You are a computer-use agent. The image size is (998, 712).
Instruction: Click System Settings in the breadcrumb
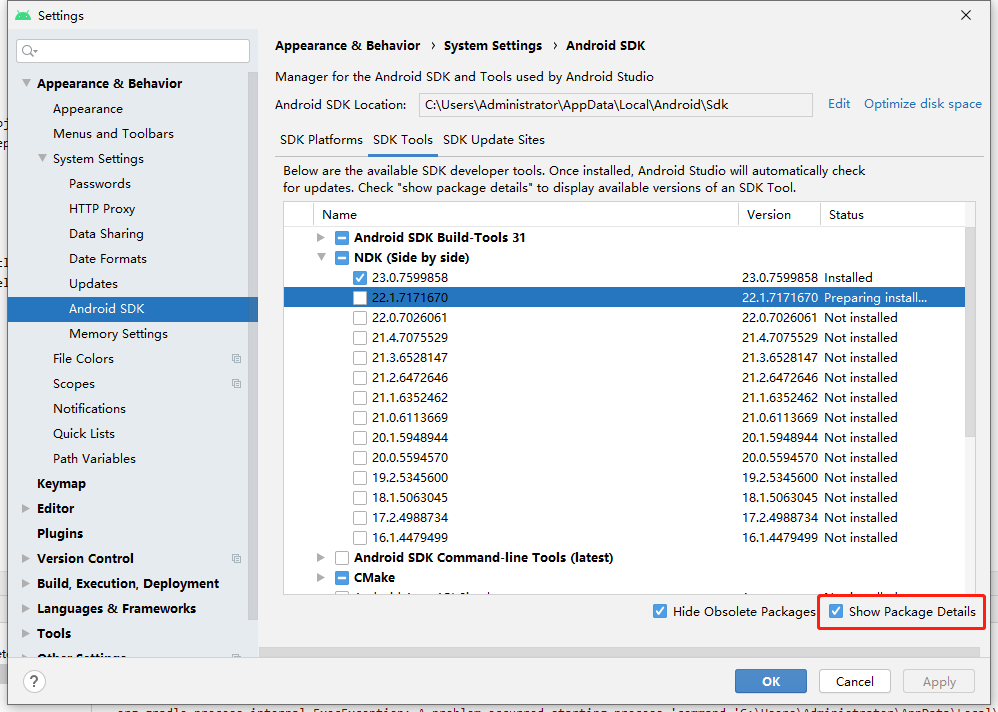pos(493,46)
